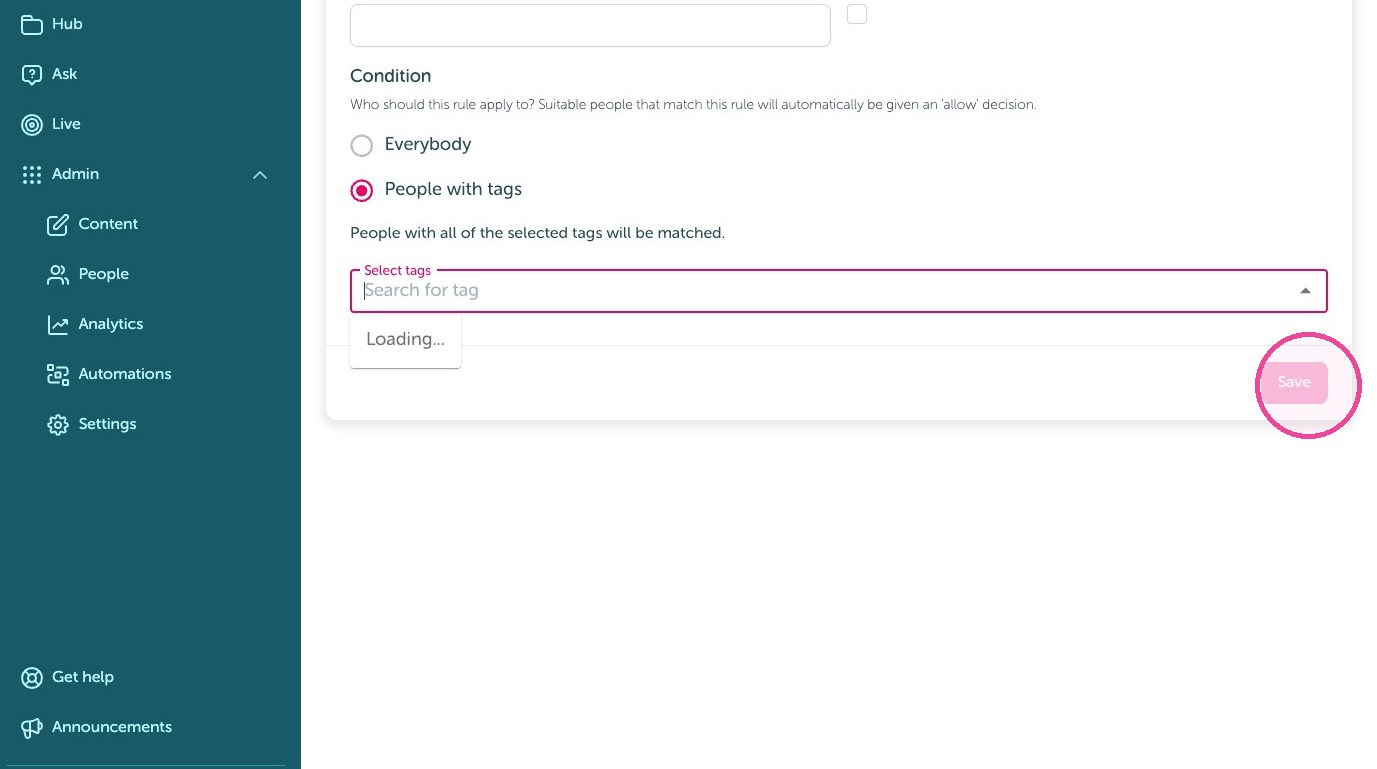This screenshot has width=1377, height=769.
Task: Click the Admin grid dots icon
Action: click(32, 174)
